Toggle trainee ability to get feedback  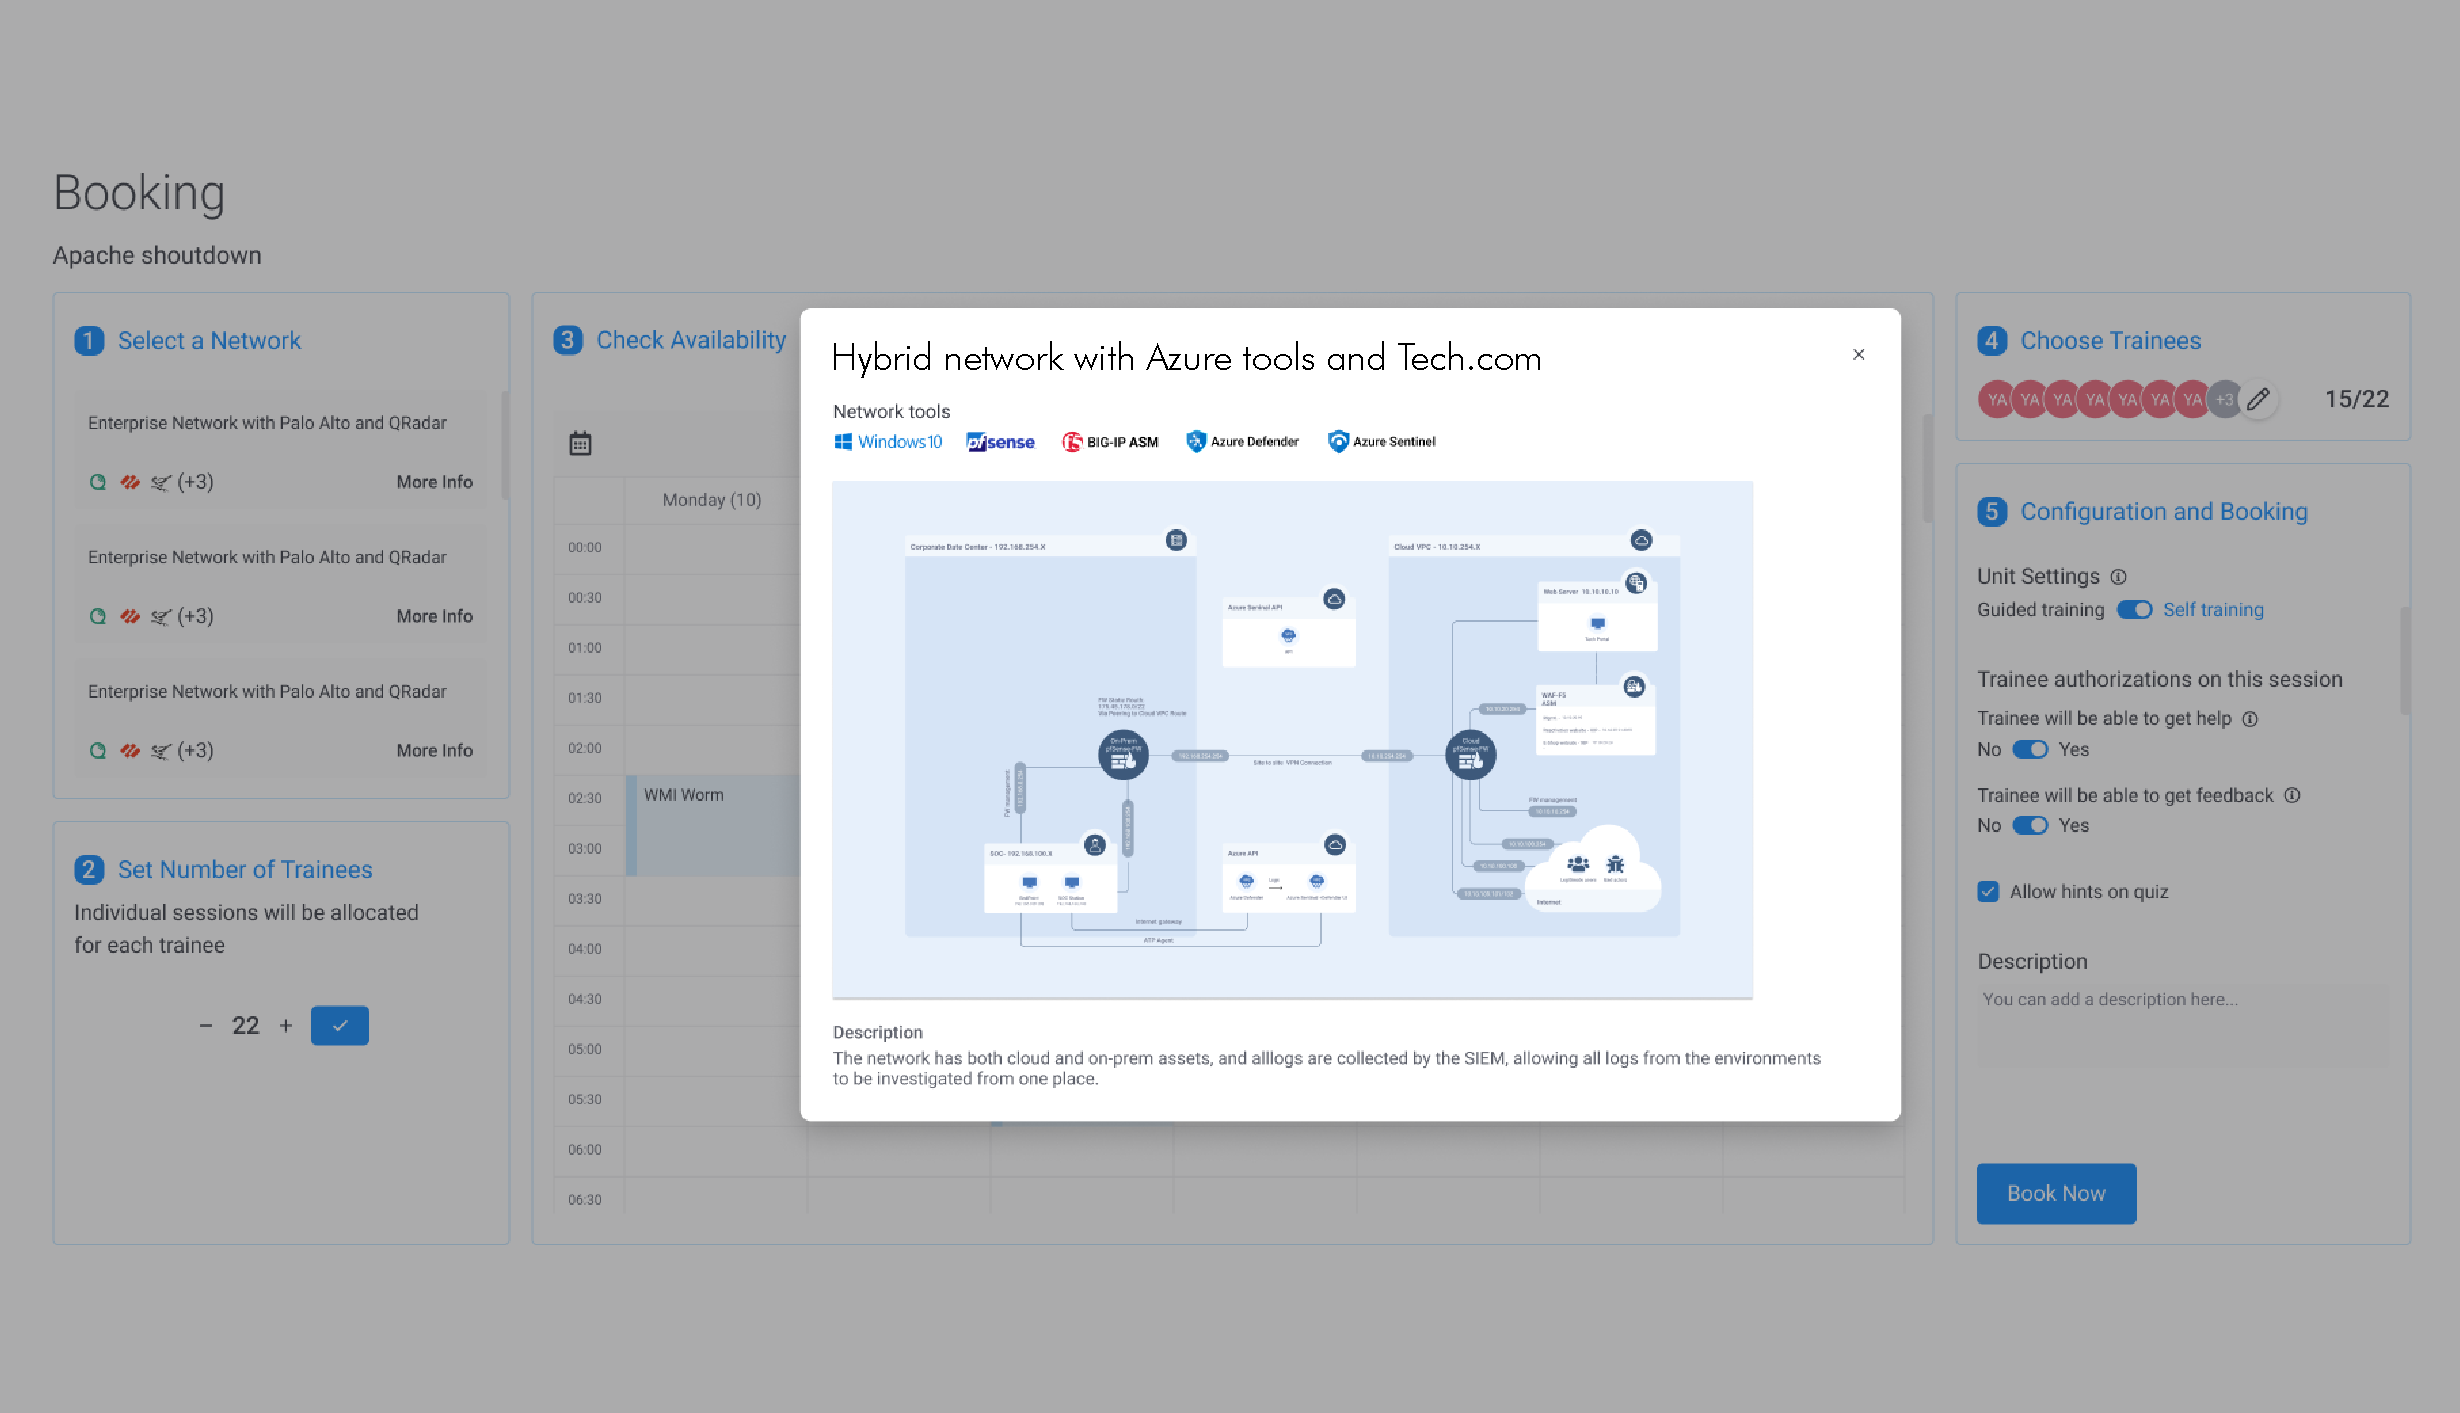[2030, 826]
